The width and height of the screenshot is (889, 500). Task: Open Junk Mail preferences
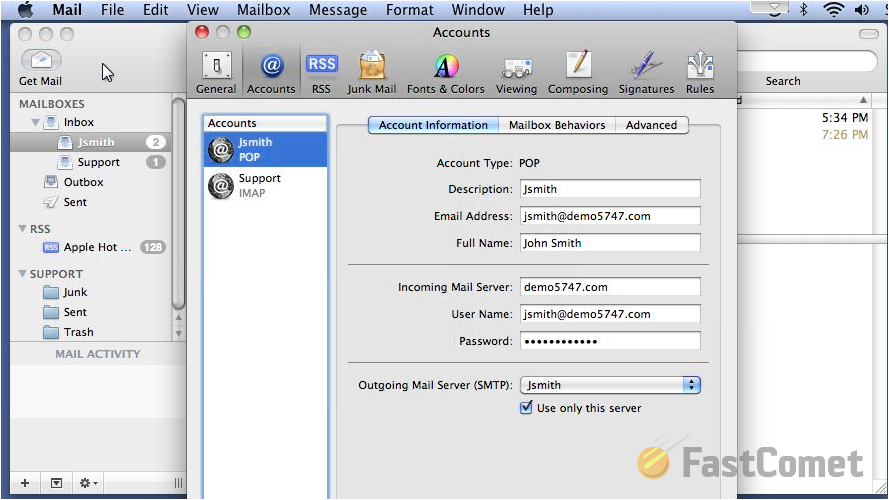(x=372, y=73)
